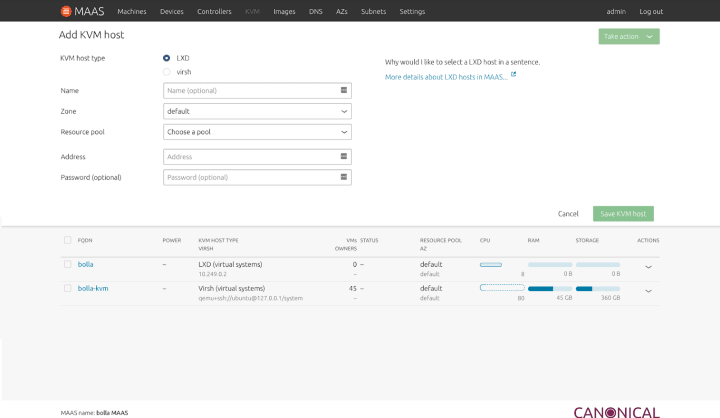Click the autofill icon in Name field
Viewport: 720px width, 418px height.
(x=344, y=91)
